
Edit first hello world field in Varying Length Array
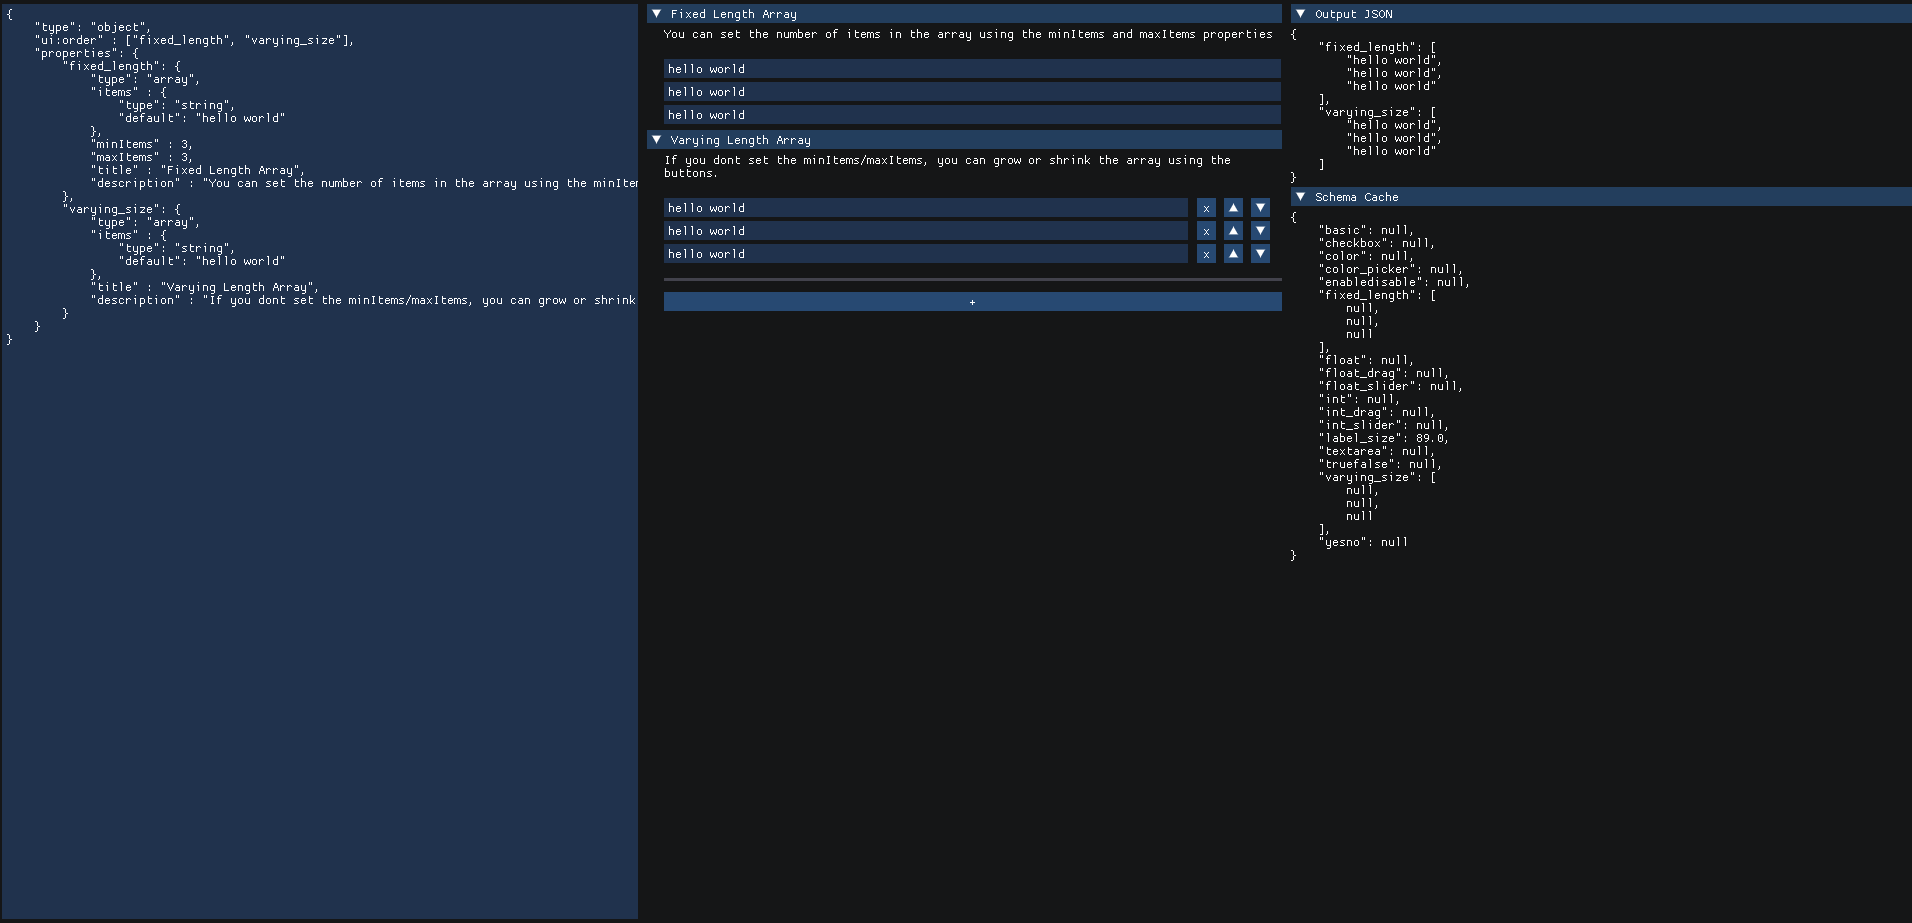[x=926, y=208]
